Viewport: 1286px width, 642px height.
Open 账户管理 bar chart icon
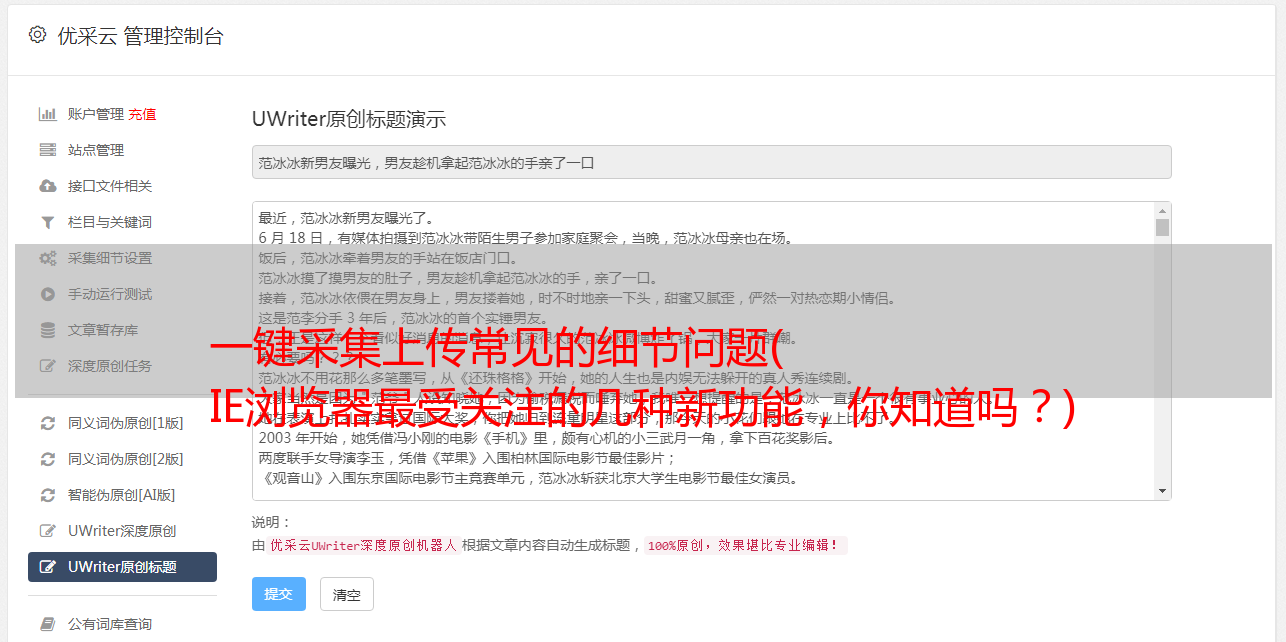47,114
